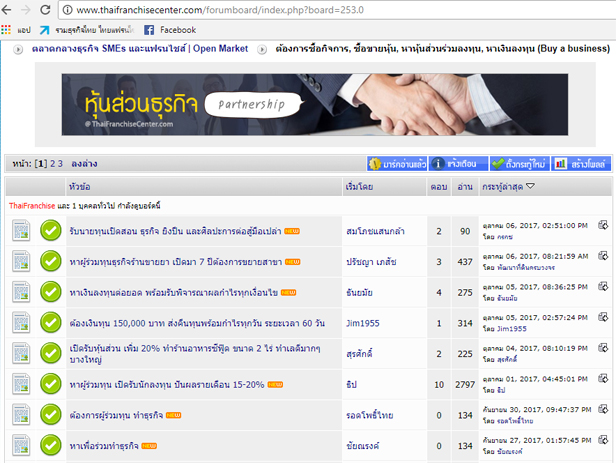Open the Facebook bookmark

170,30
